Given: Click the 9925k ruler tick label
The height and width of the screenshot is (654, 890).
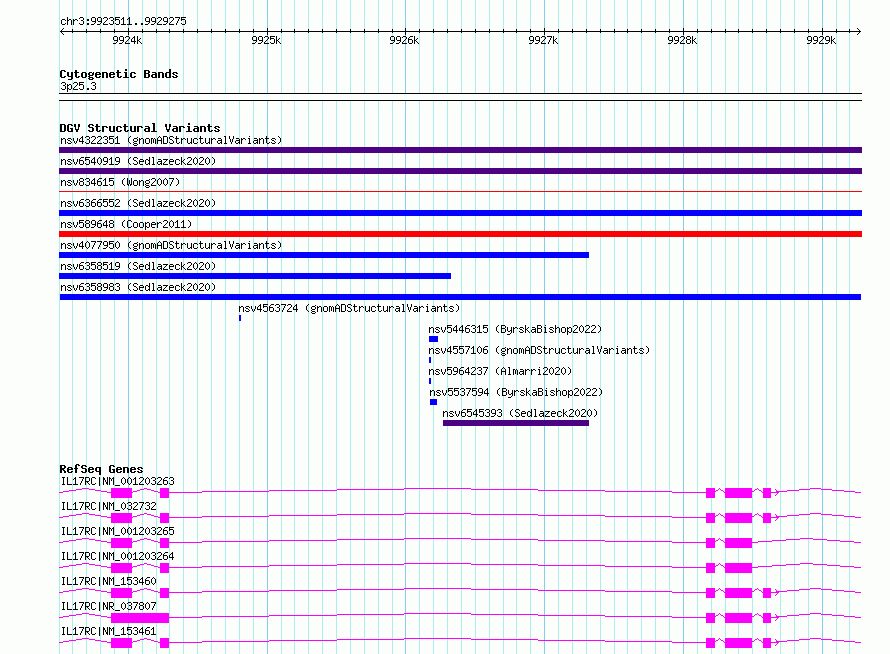Looking at the screenshot, I should (x=266, y=40).
